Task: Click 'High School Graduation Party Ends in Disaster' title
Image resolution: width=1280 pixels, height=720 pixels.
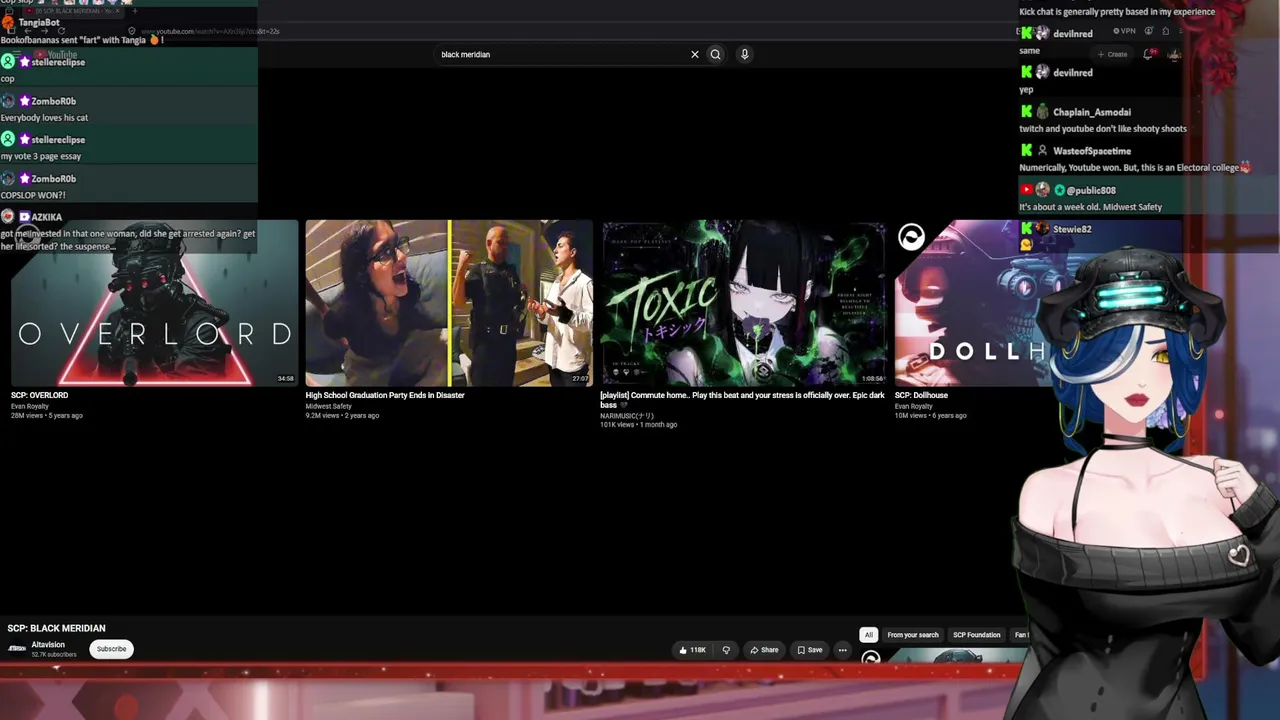Action: [385, 395]
